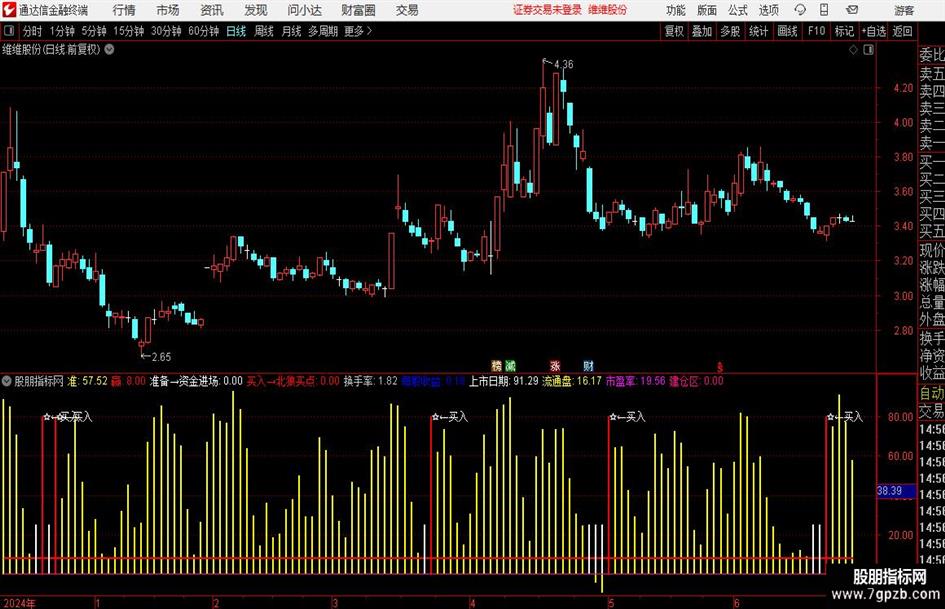Click the 财 marker icon on the chart
Screen dimensions: 945x609
point(589,365)
